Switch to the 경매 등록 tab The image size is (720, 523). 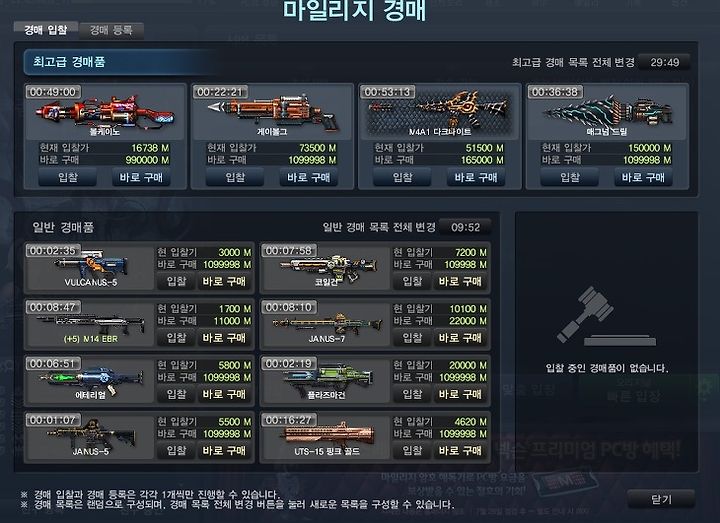click(x=111, y=30)
